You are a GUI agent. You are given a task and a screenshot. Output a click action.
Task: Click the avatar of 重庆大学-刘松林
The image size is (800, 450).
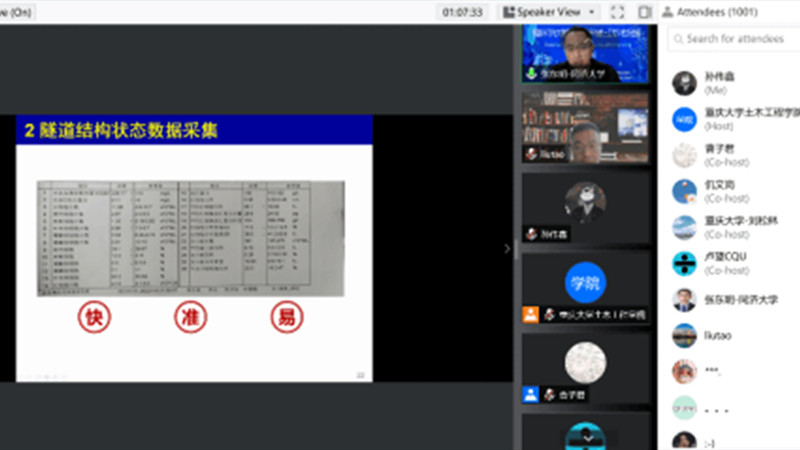click(x=684, y=228)
